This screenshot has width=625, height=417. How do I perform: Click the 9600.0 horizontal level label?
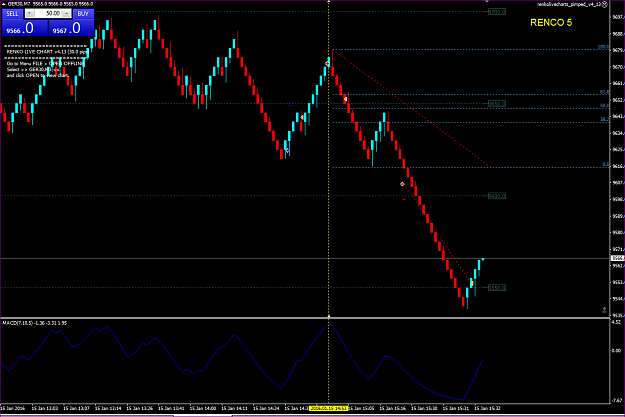click(497, 196)
